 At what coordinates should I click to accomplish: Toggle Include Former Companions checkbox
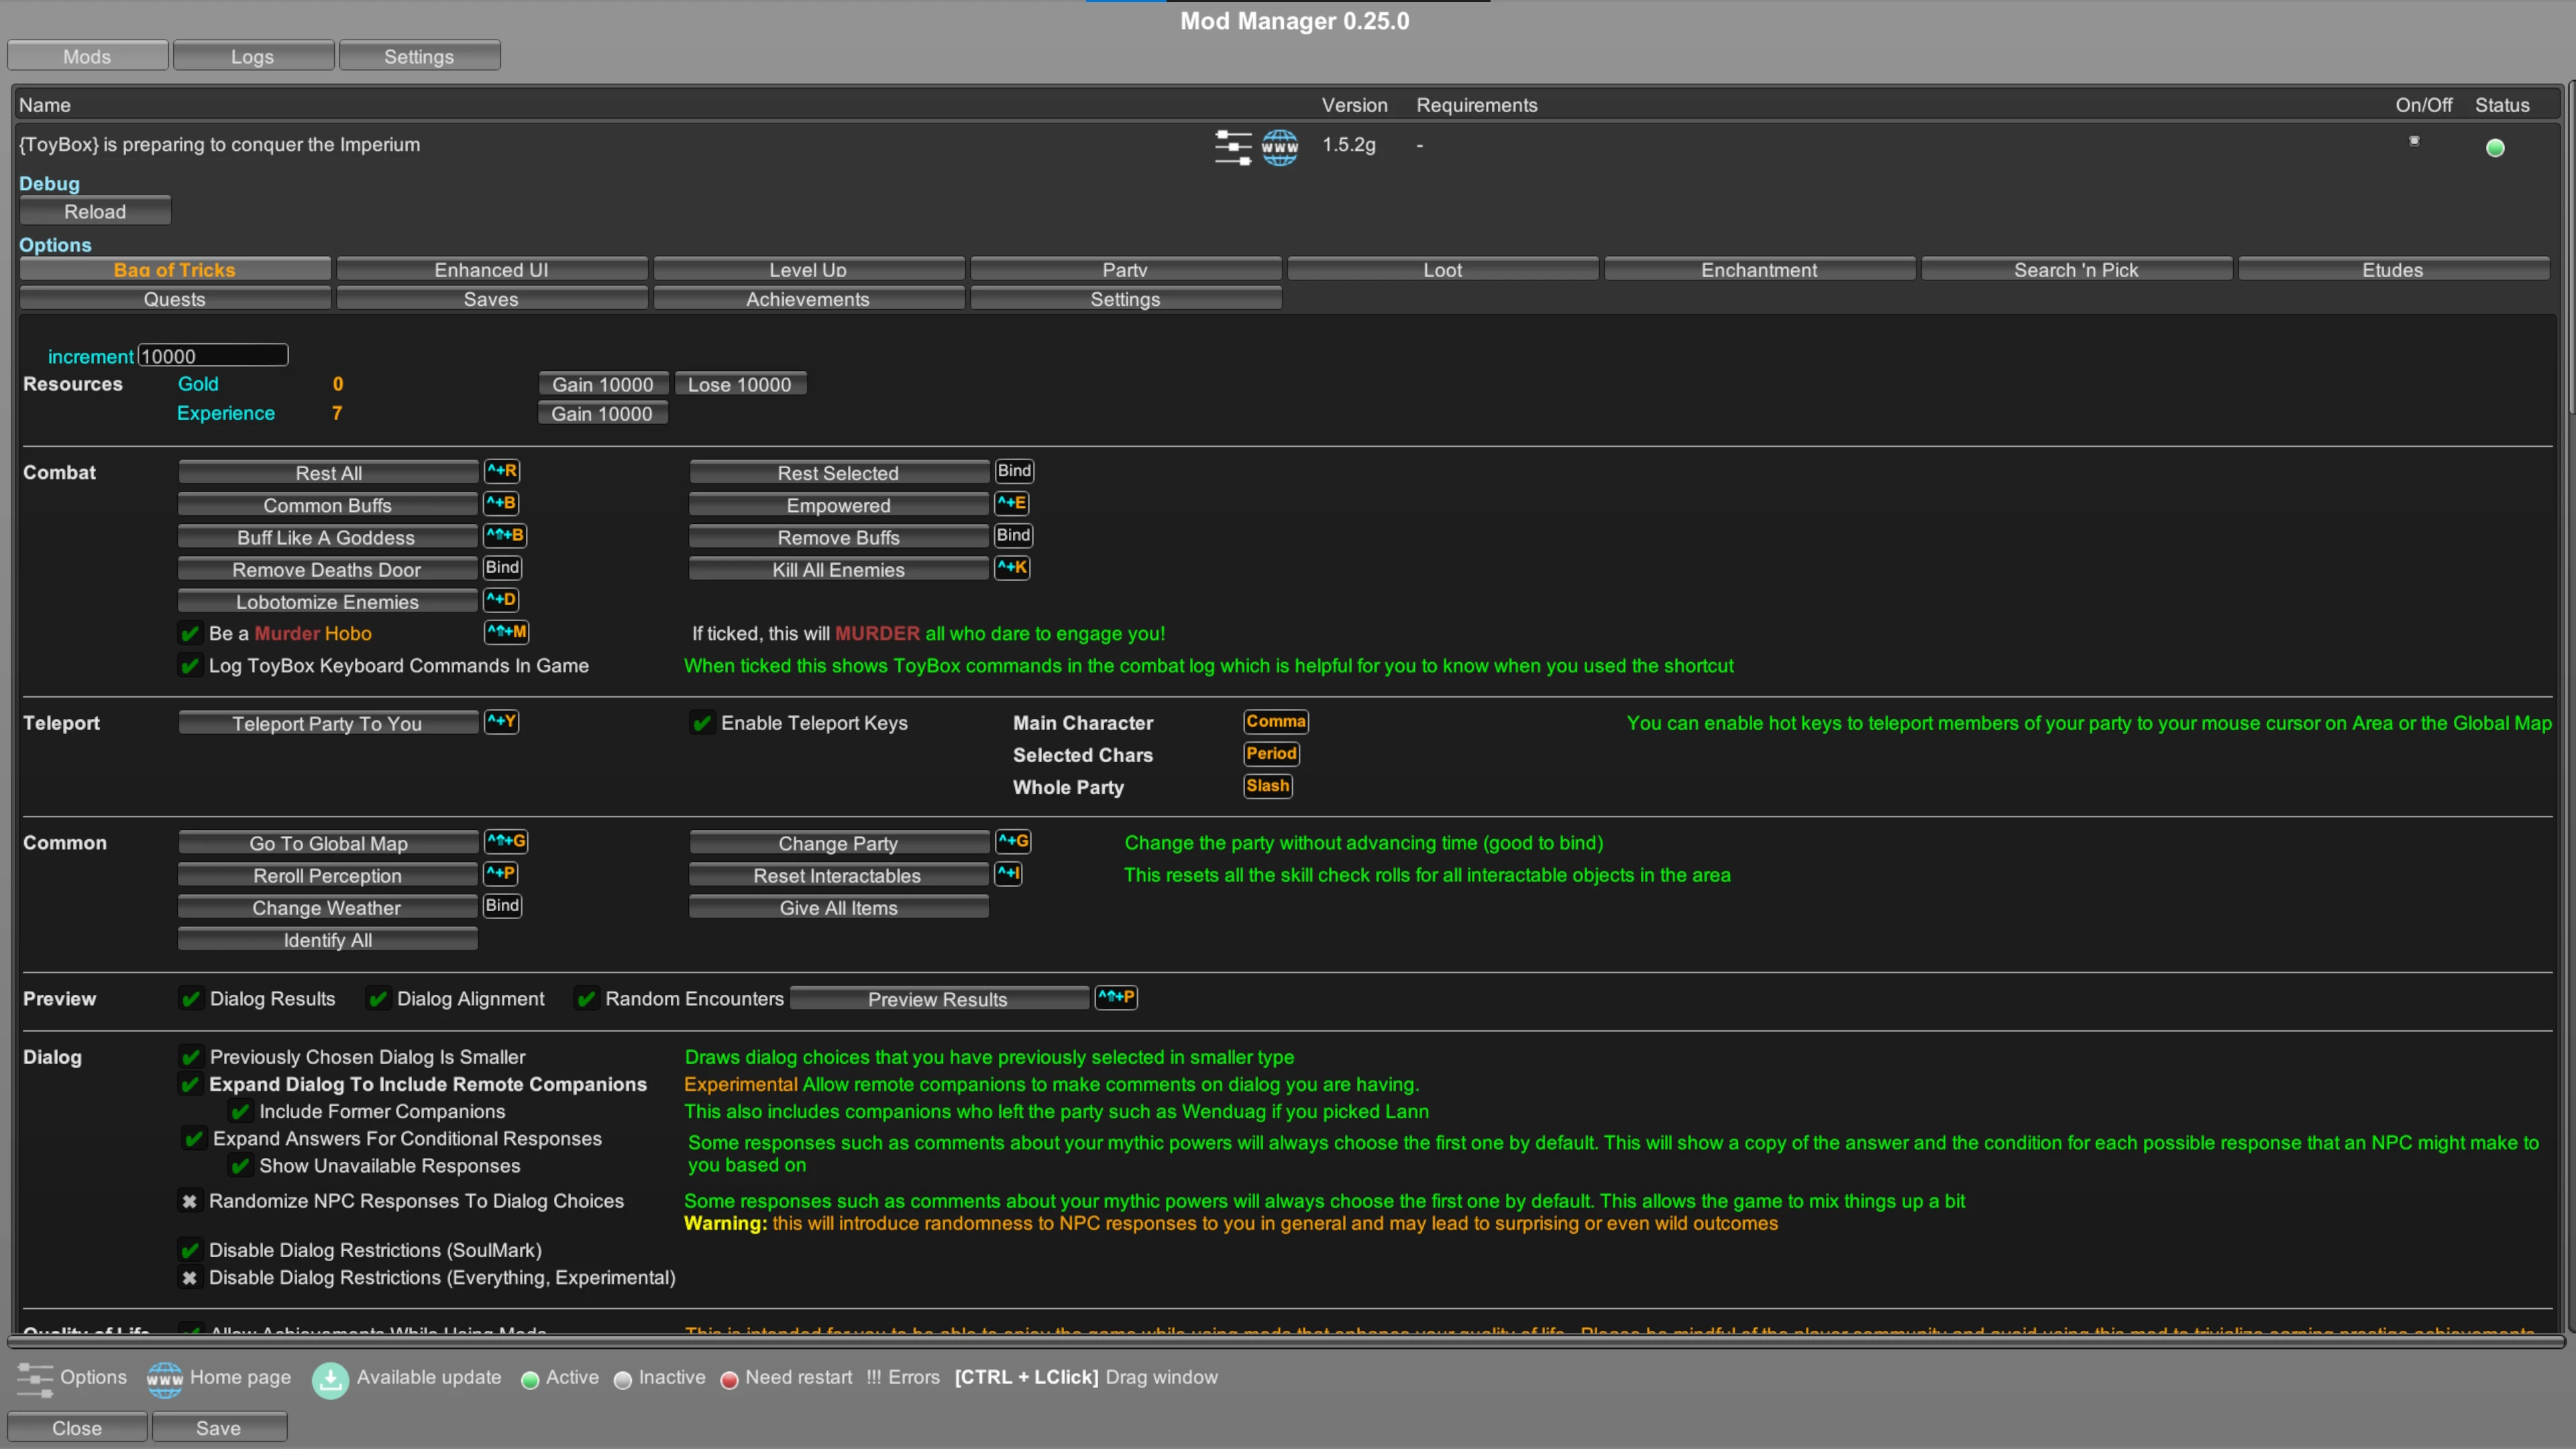[240, 1111]
